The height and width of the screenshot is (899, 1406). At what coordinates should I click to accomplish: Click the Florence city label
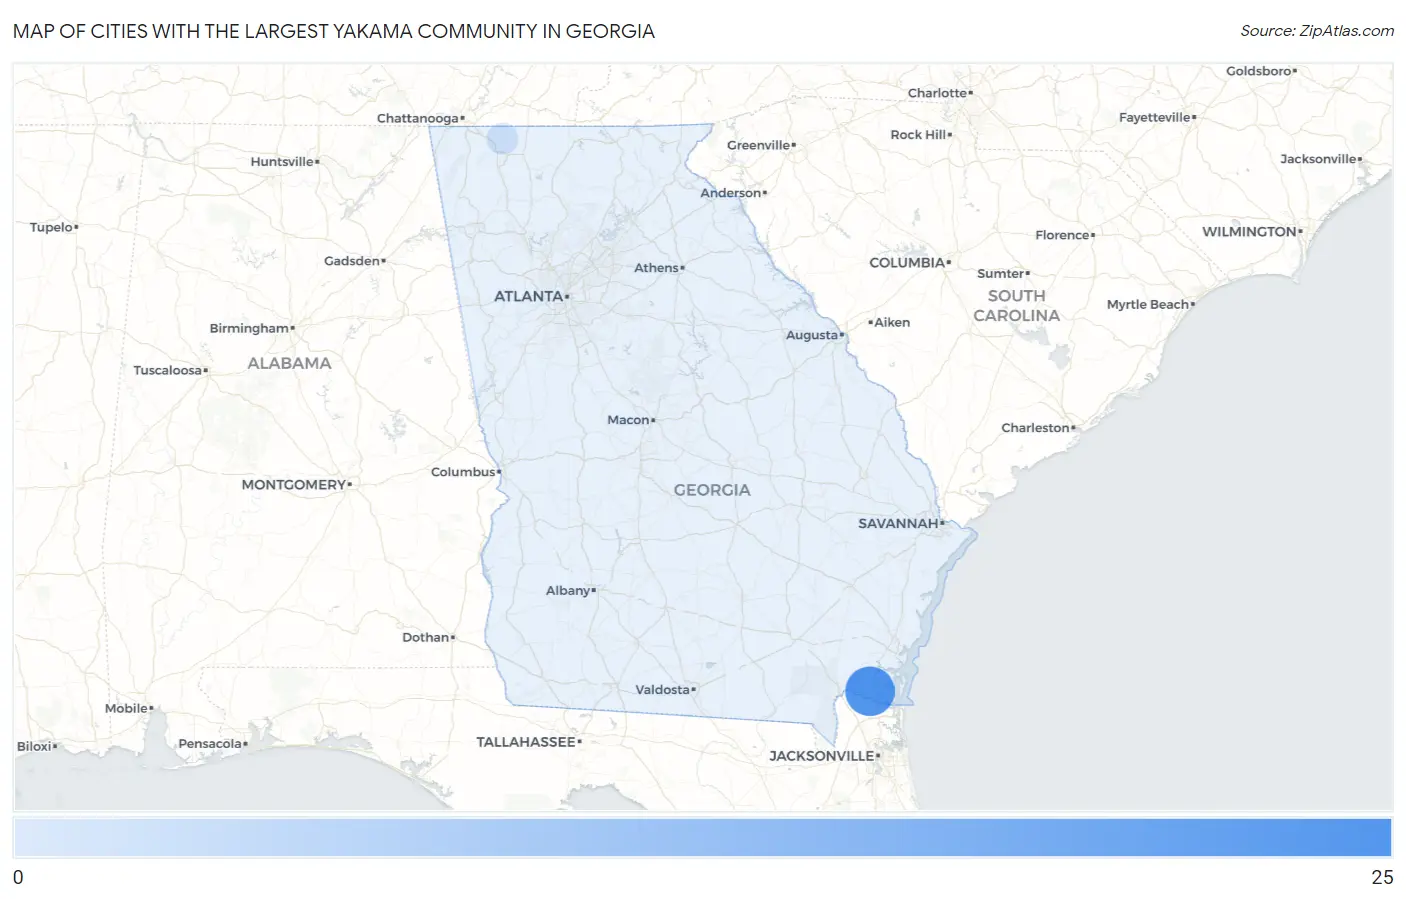click(1062, 236)
